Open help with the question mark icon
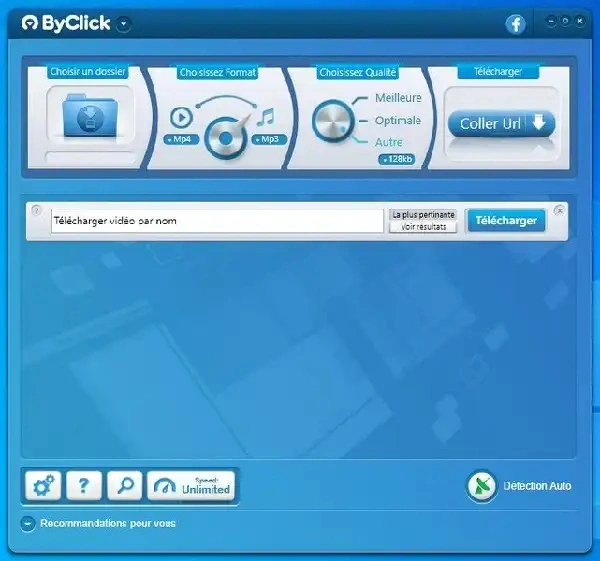This screenshot has width=600, height=561. 84,487
